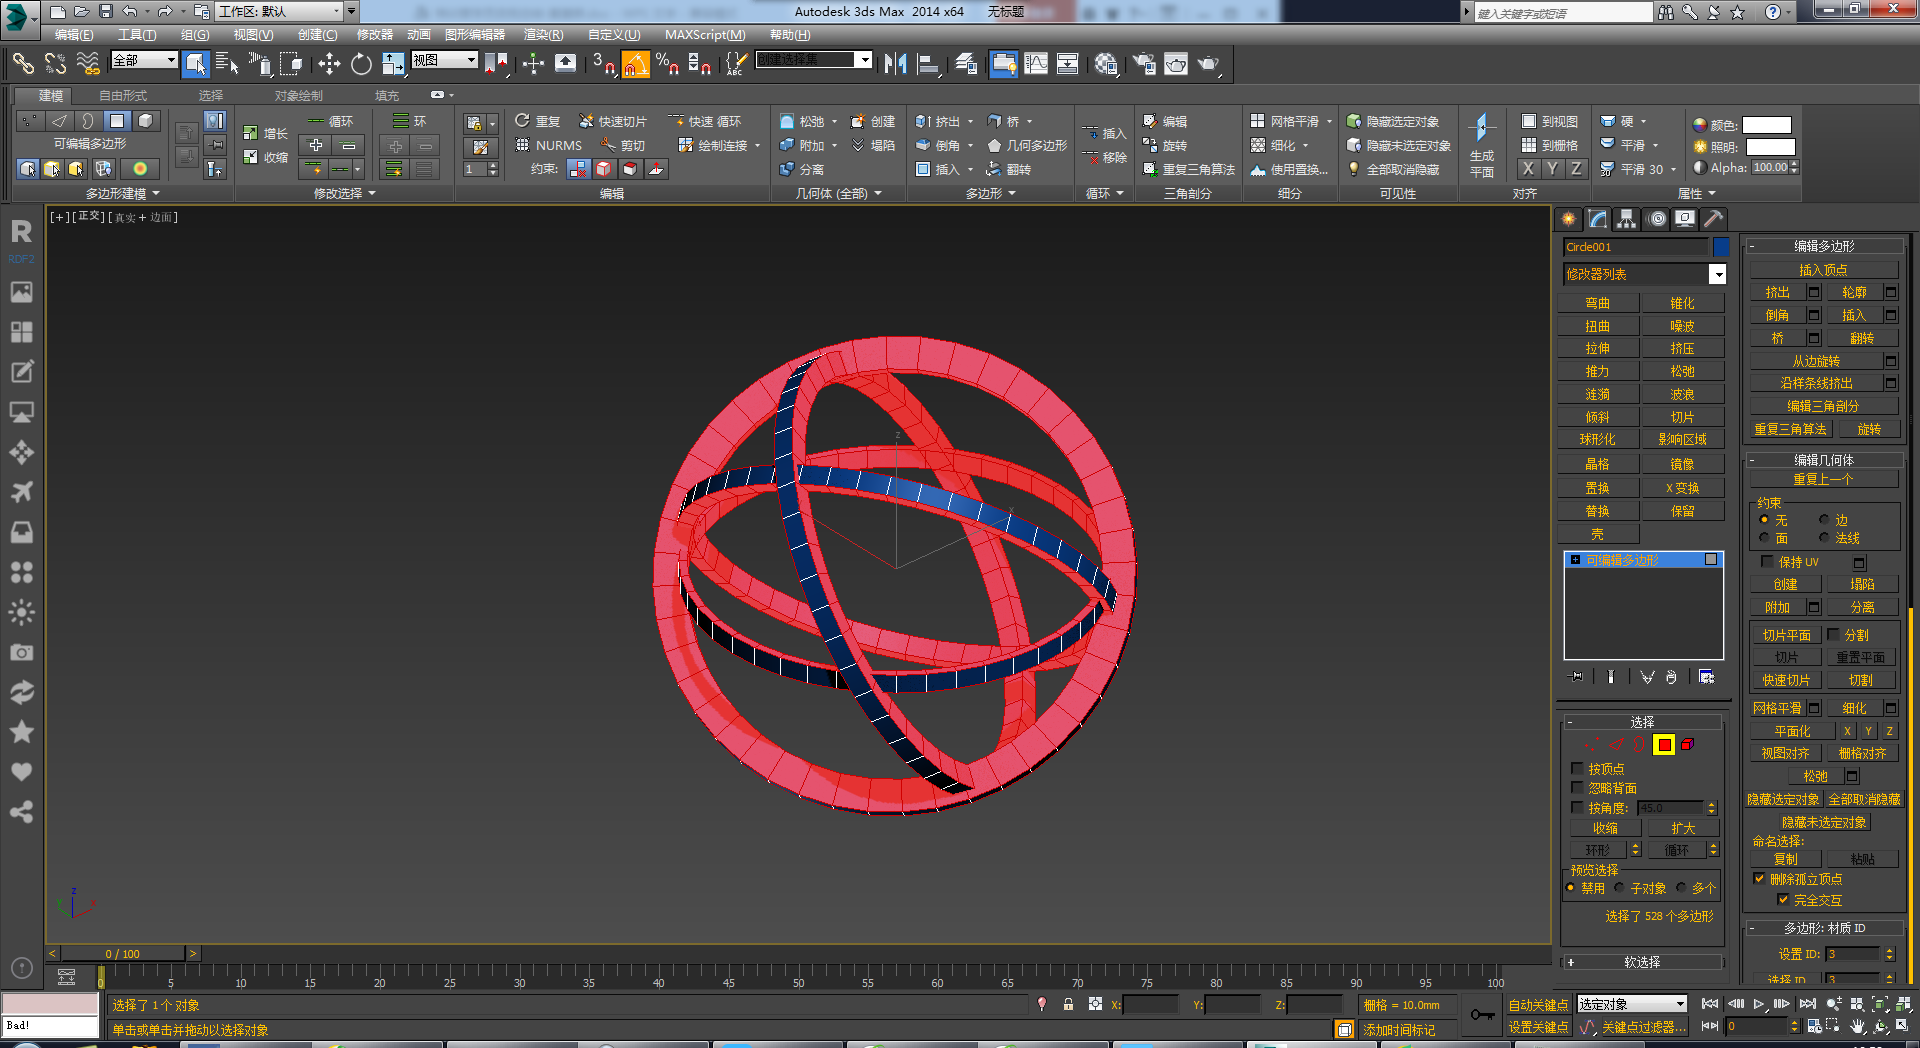Select Edge sub-object level in Selection rollout
The image size is (1920, 1048).
(x=1616, y=745)
